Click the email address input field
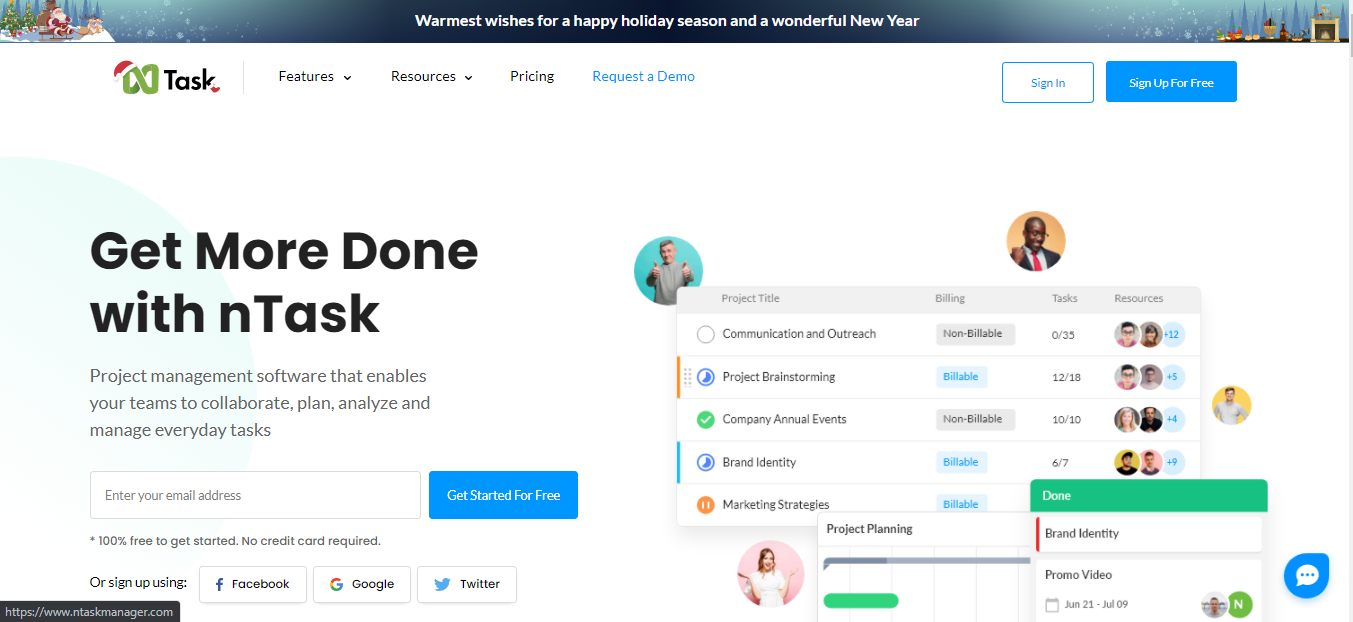The width and height of the screenshot is (1353, 622). click(x=255, y=495)
